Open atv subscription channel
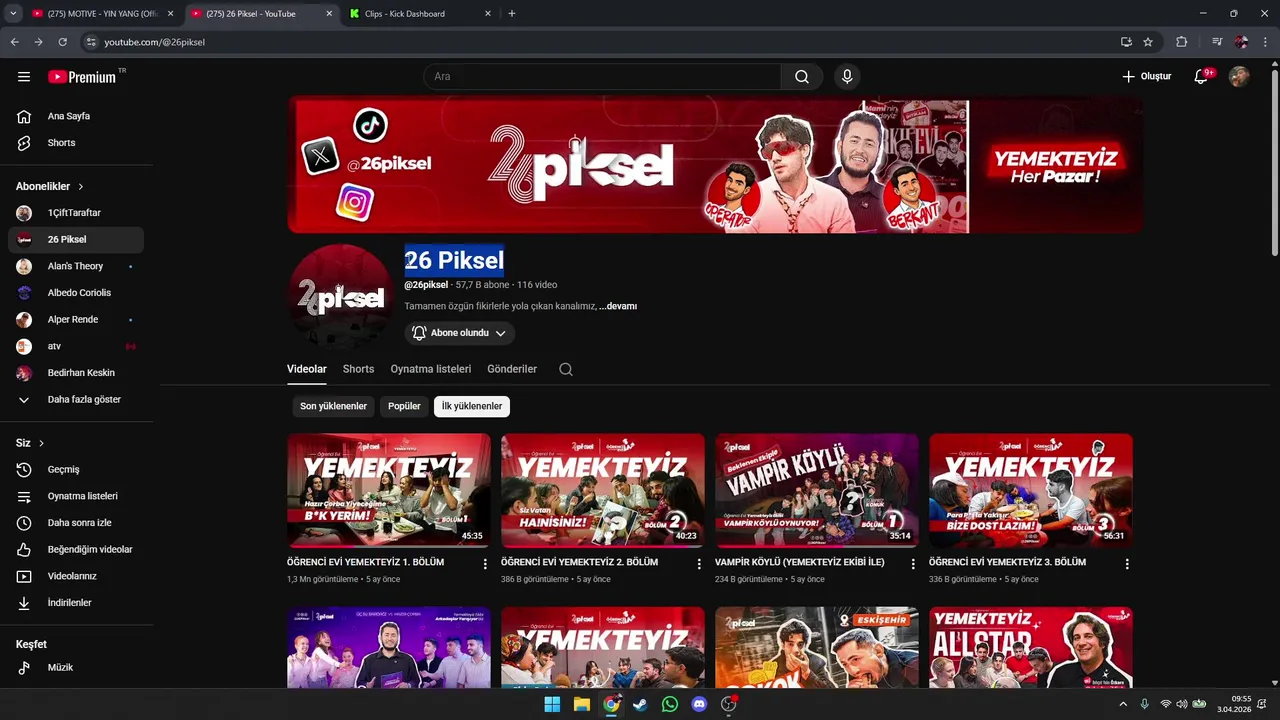The width and height of the screenshot is (1280, 720). coord(76,346)
